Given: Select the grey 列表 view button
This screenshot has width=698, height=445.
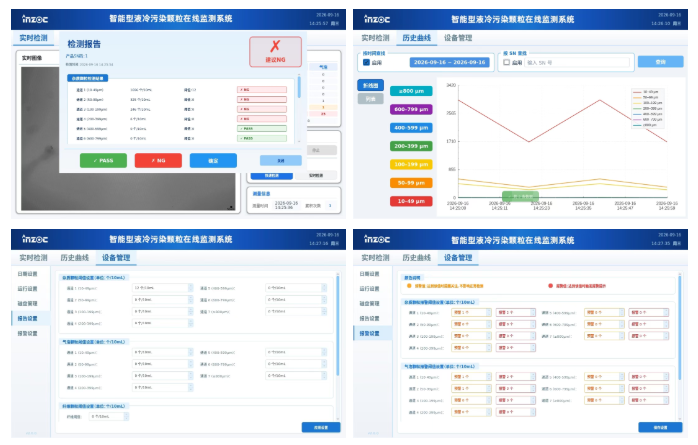Looking at the screenshot, I should click(x=370, y=99).
